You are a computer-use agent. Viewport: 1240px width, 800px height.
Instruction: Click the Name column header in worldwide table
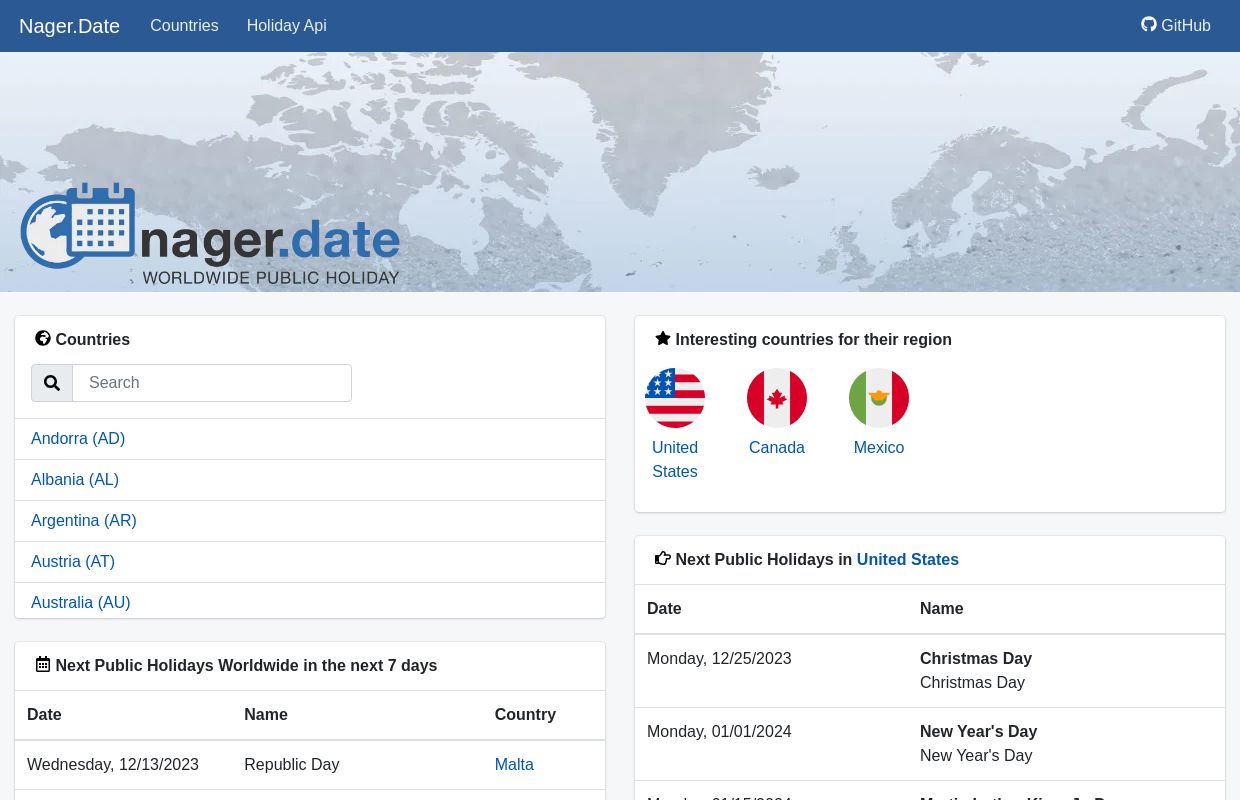(x=266, y=715)
